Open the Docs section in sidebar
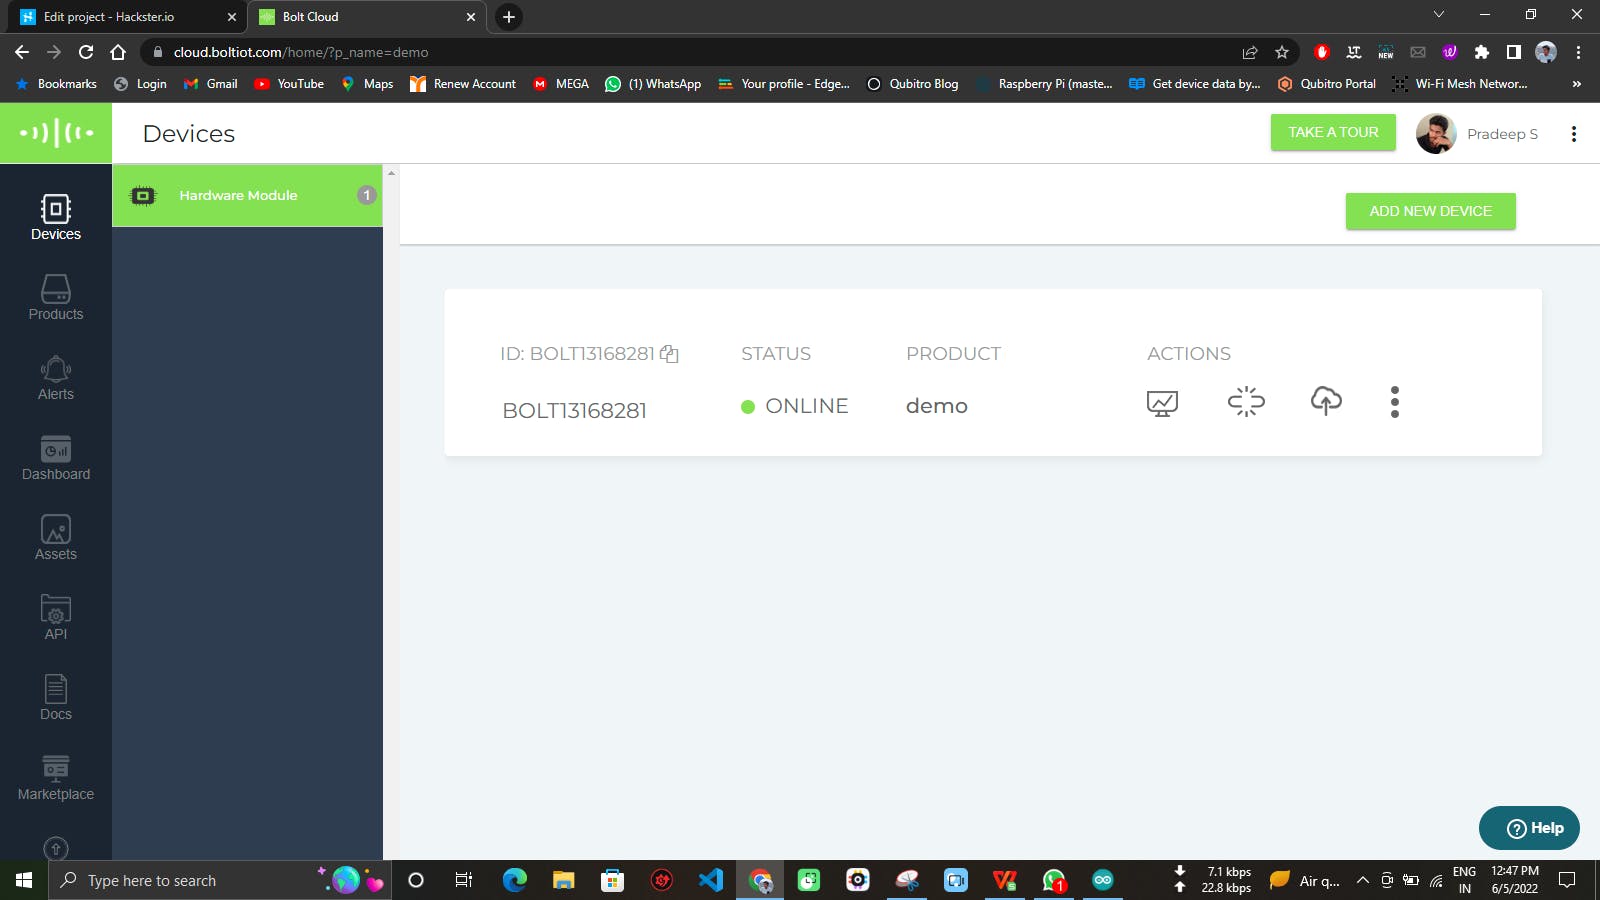Image resolution: width=1600 pixels, height=900 pixels. (56, 698)
